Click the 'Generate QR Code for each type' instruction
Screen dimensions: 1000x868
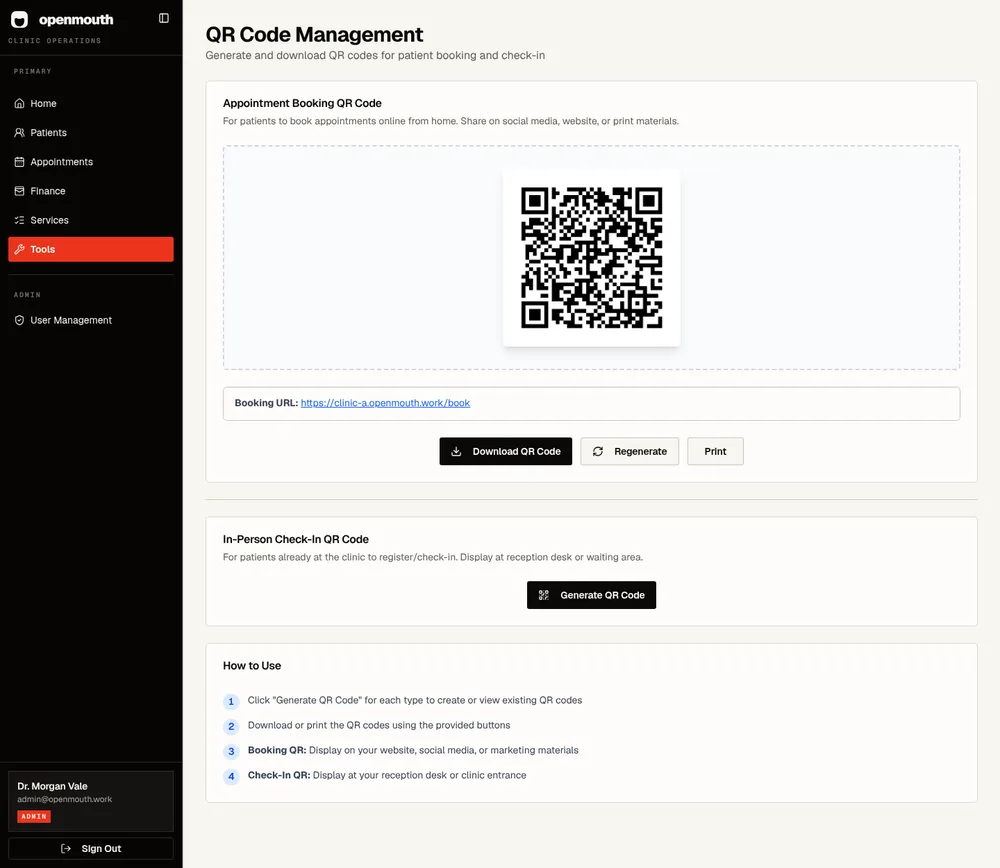415,700
